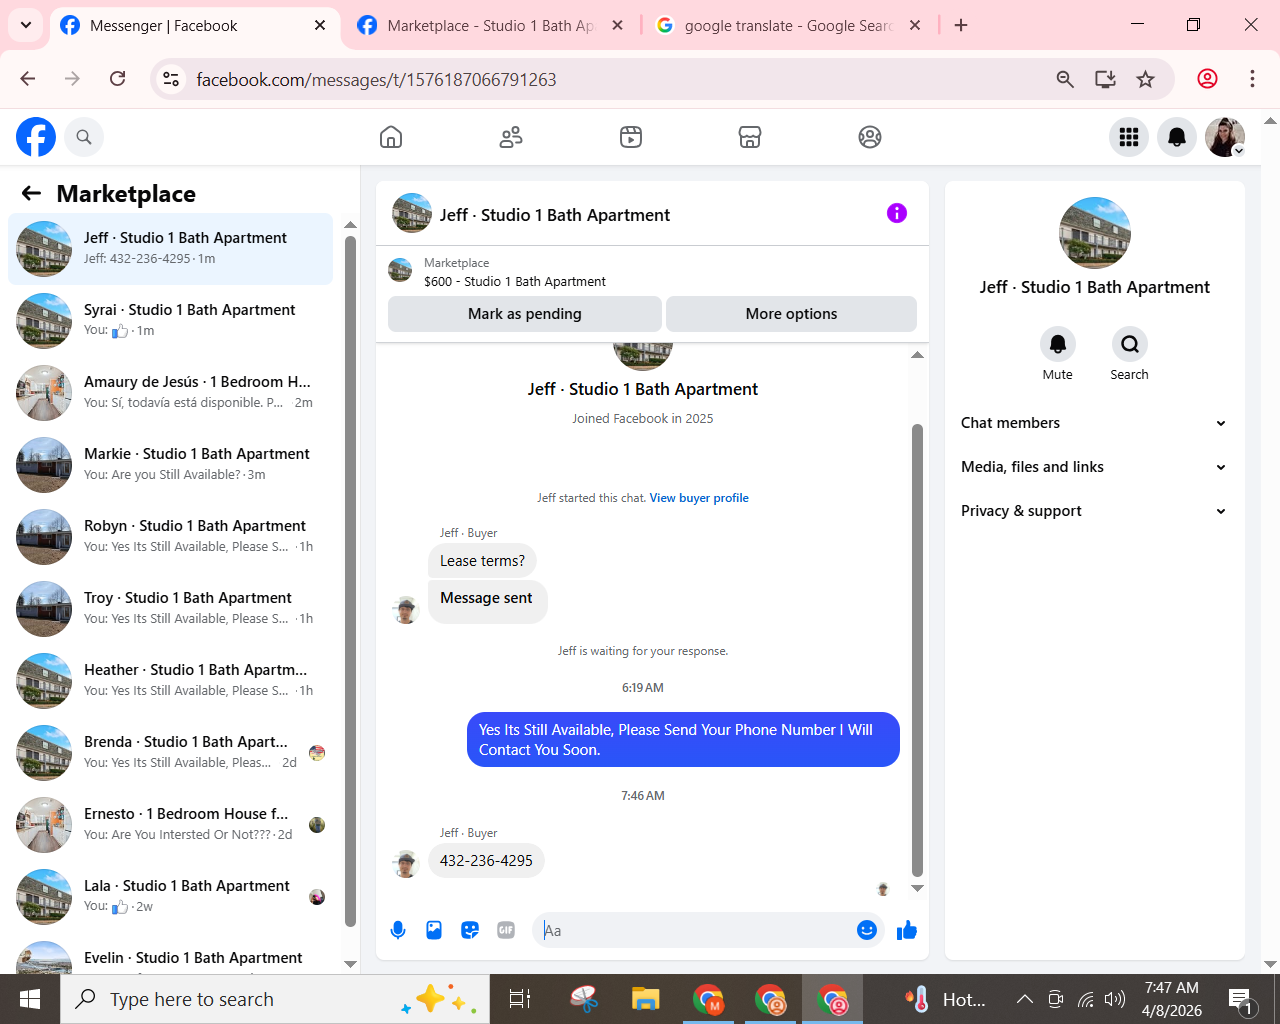The height and width of the screenshot is (1024, 1280).
Task: Bookmark this page with star icon
Action: [x=1146, y=79]
